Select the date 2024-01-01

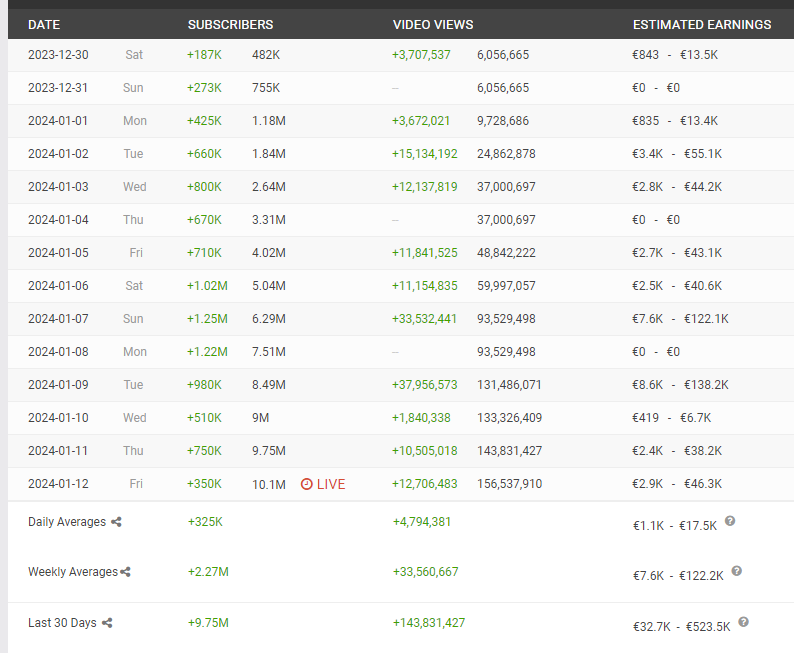point(58,120)
